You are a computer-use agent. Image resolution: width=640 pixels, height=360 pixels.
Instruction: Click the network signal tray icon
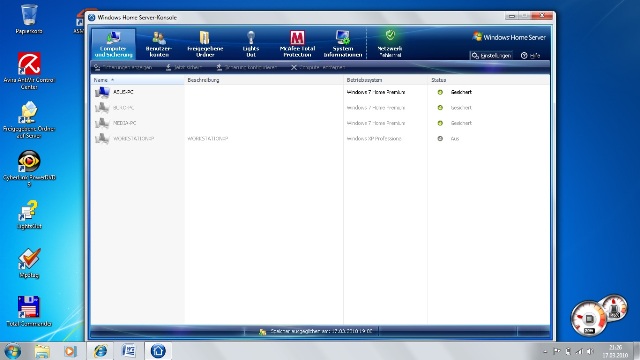click(579, 351)
